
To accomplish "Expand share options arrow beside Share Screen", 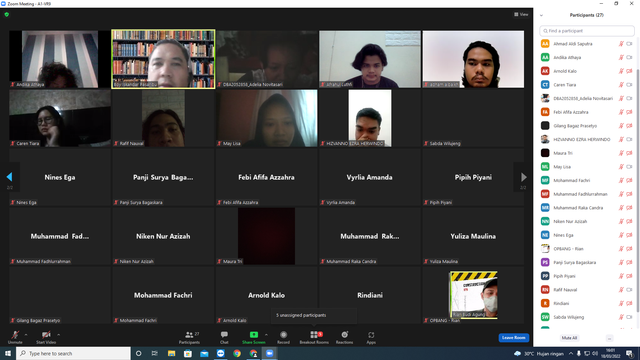I will (x=266, y=335).
